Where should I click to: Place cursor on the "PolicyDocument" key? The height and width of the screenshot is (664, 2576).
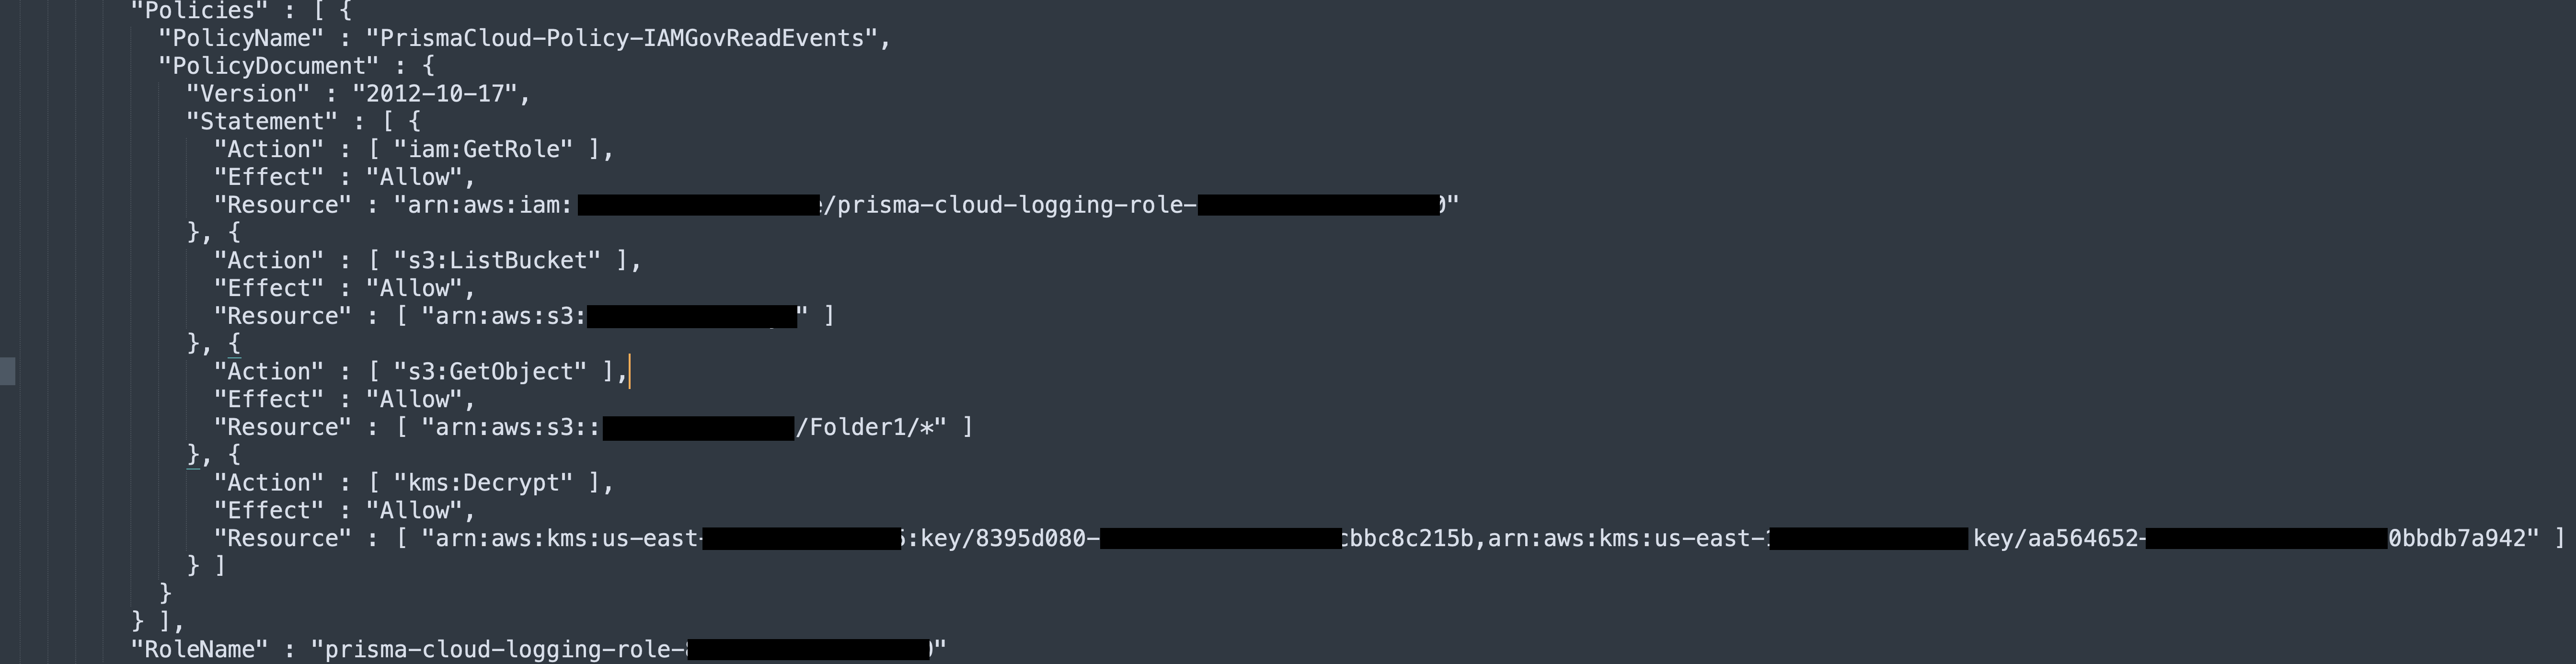(268, 66)
